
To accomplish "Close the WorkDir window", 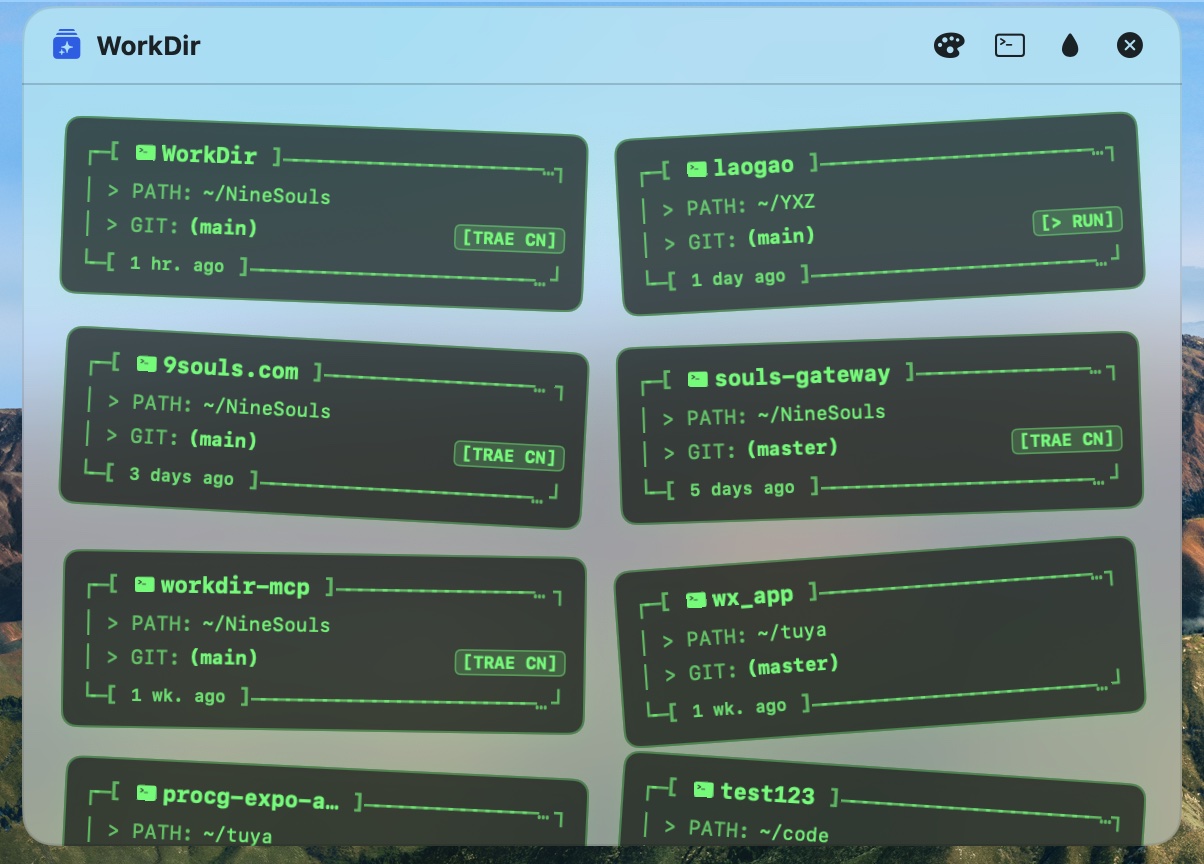I will coord(1130,45).
